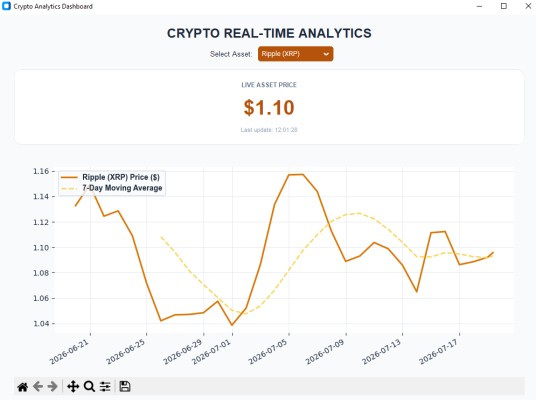536x400 pixels.
Task: Click the 7-Day Moving Average legend entry
Action: 122,188
